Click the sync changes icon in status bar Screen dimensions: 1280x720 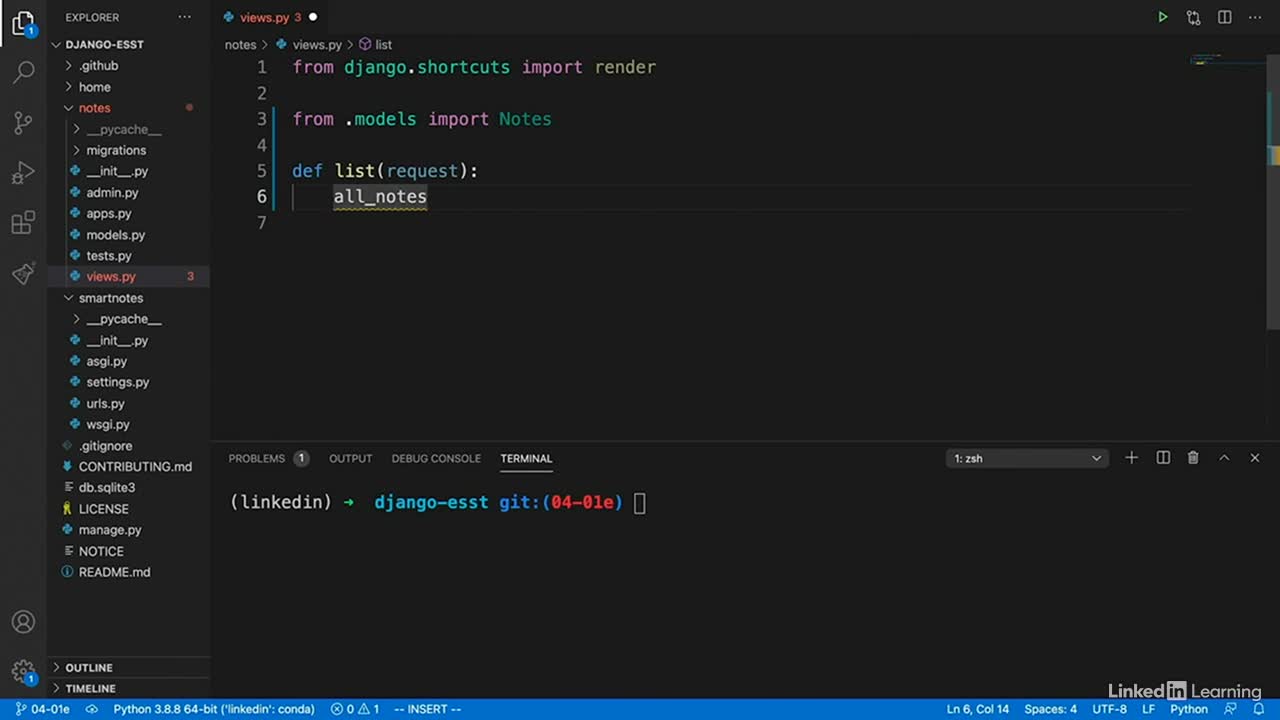(92, 709)
